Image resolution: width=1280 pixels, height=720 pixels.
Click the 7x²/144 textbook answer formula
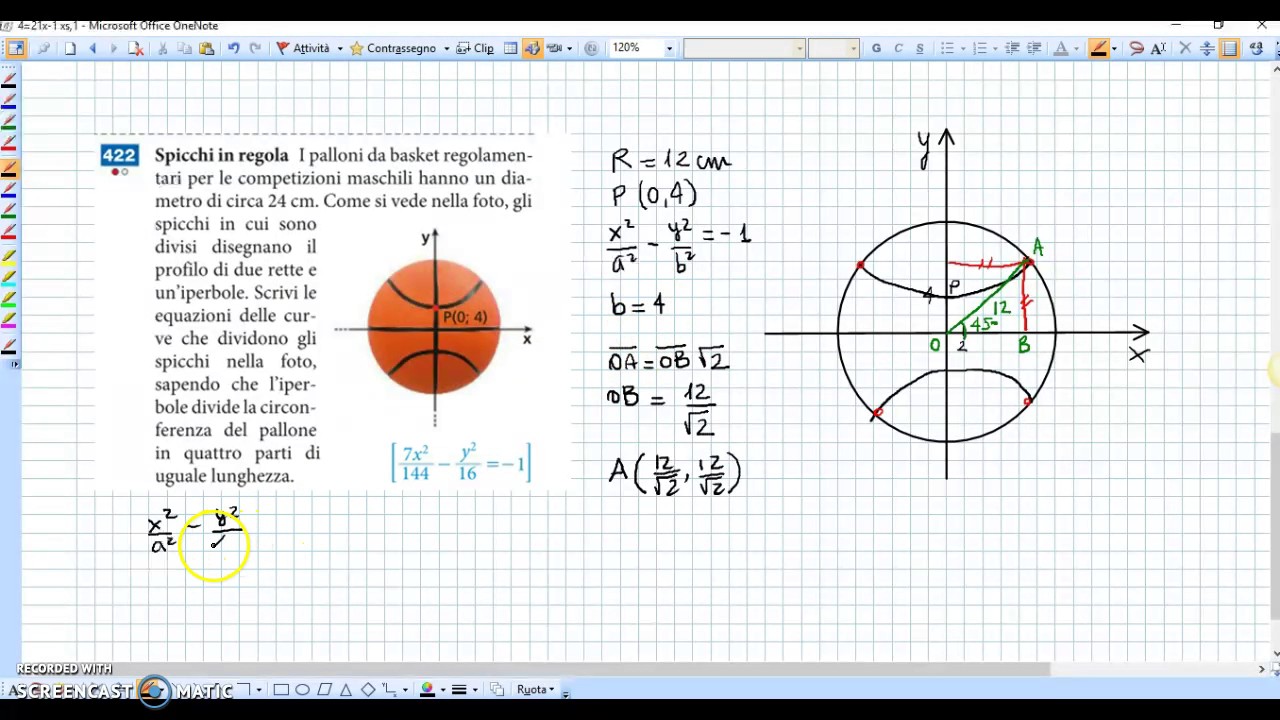coord(461,463)
